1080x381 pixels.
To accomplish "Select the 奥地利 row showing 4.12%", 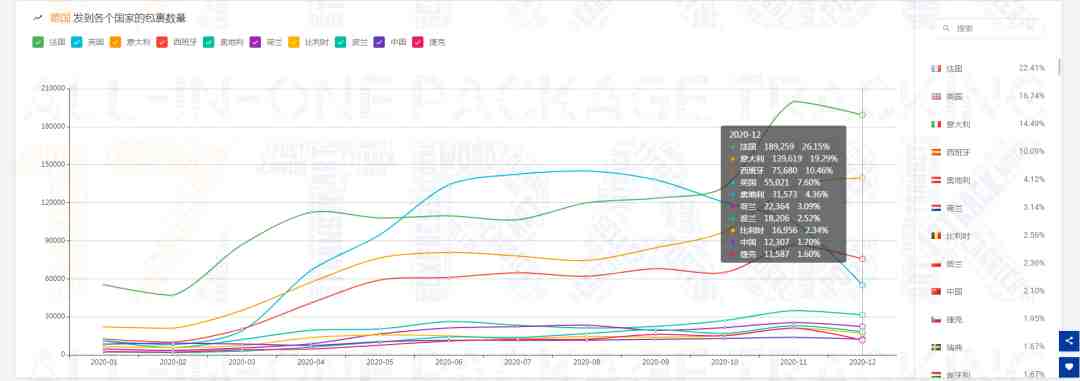I will pos(988,180).
